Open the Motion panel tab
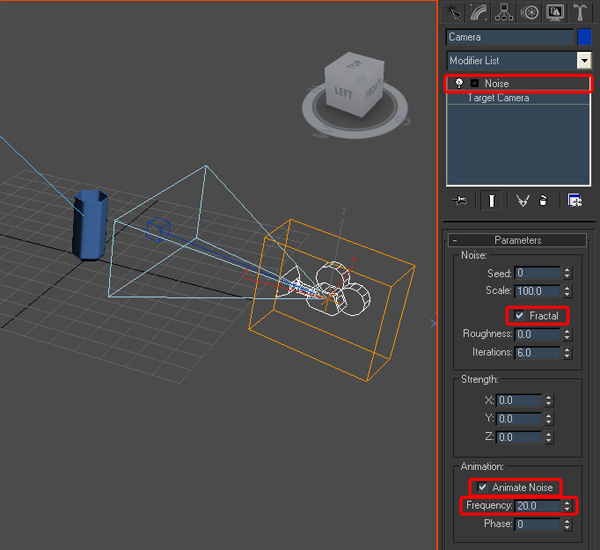Viewport: 600px width, 550px height. click(x=530, y=13)
